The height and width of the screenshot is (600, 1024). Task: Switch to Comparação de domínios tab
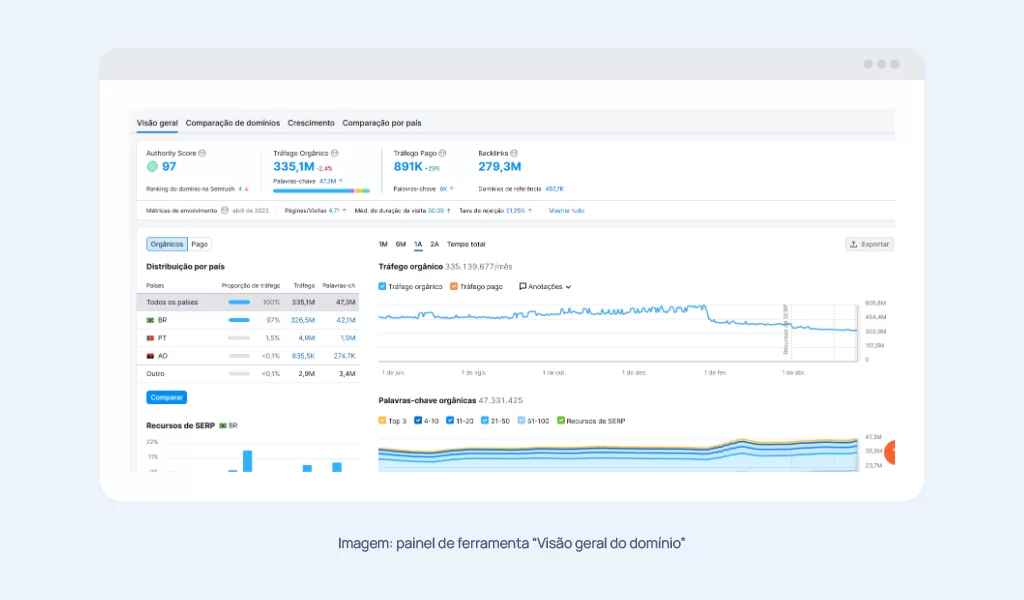pyautogui.click(x=232, y=123)
